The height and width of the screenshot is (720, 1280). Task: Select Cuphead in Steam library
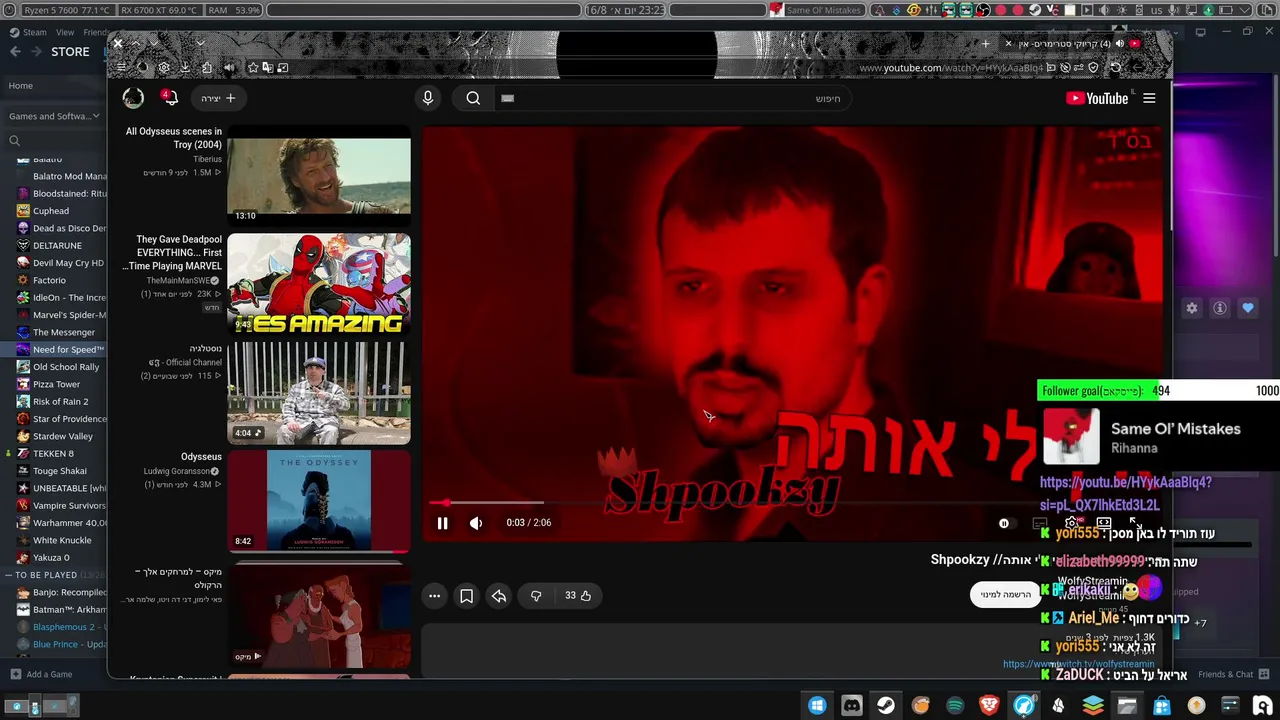[x=51, y=211]
